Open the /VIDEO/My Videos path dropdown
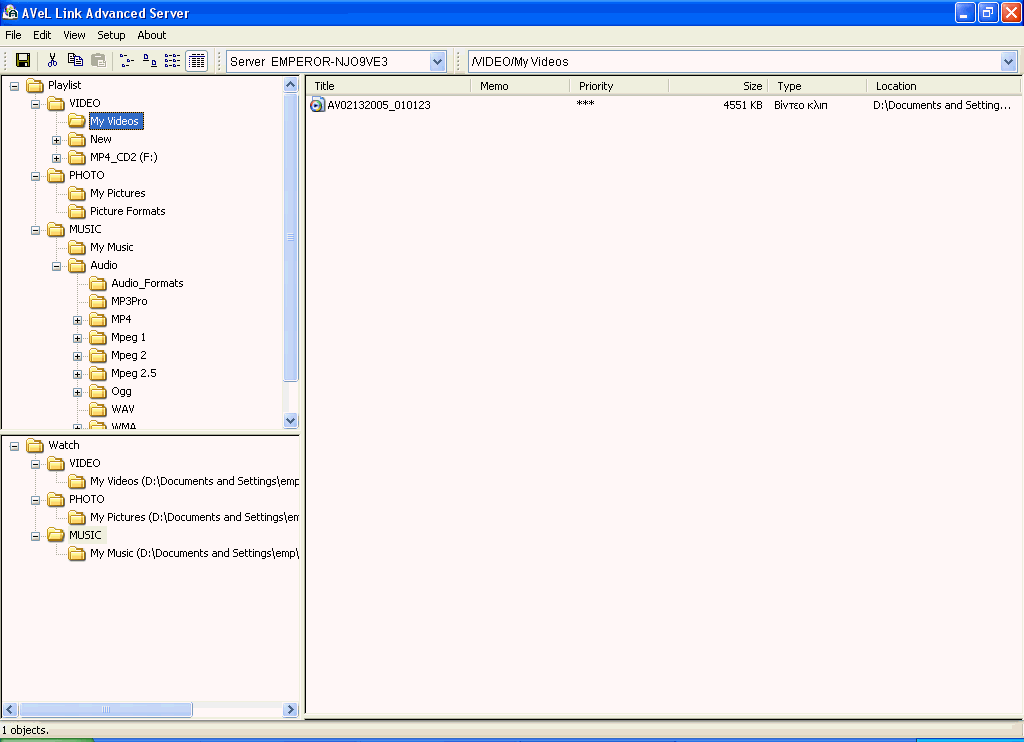The width and height of the screenshot is (1024, 742). point(1008,61)
